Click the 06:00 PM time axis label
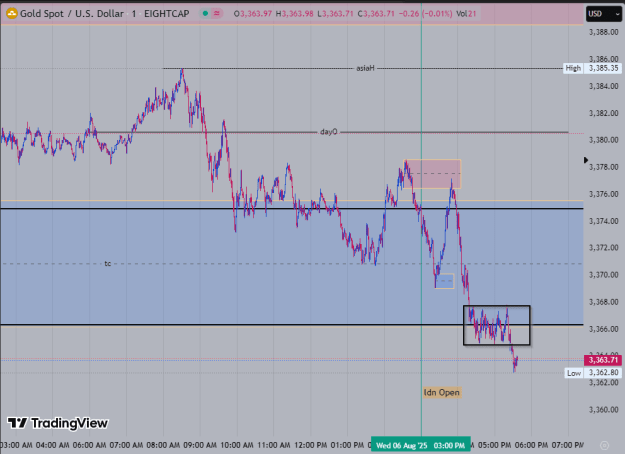This screenshot has width=625, height=454. point(531,445)
